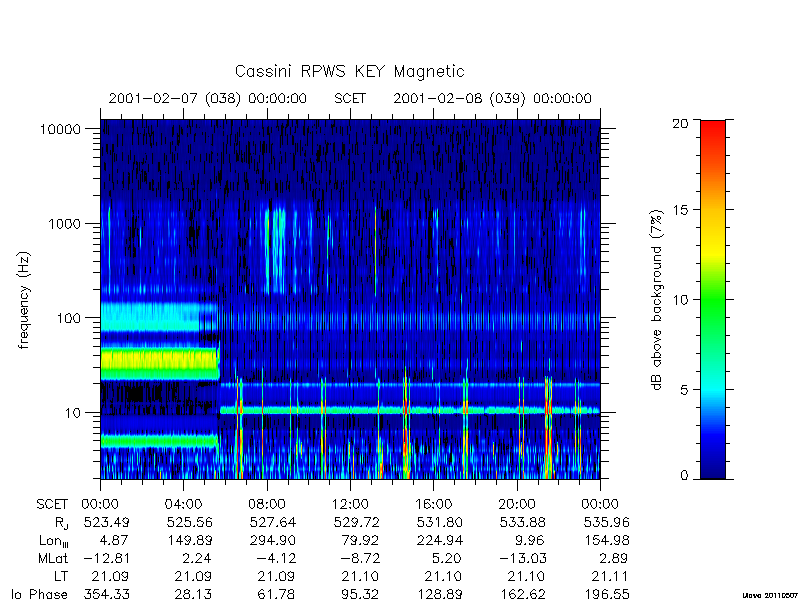This screenshot has height=600, width=800.
Task: Select Io Phase value "95.32"
Action: 360,594
